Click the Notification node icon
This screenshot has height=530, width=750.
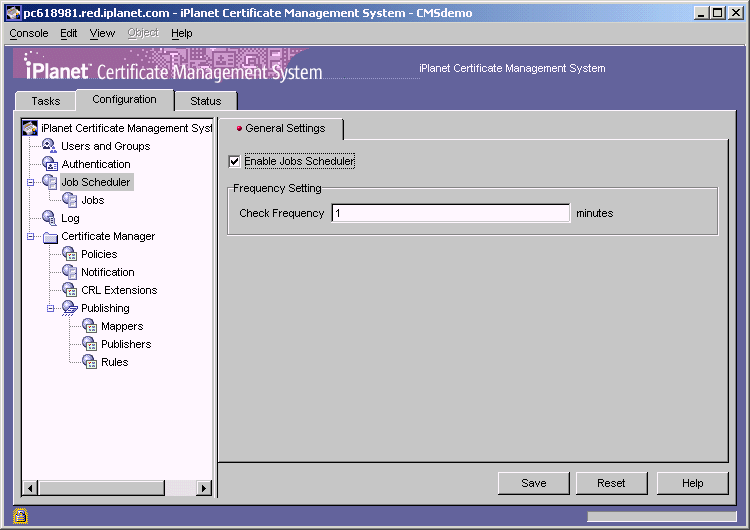click(x=70, y=272)
